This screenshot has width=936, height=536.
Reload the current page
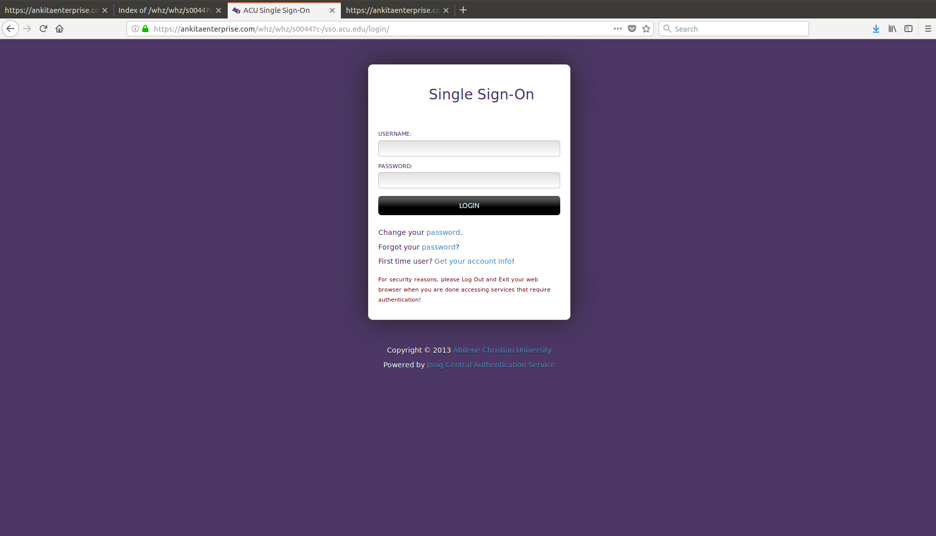coord(43,29)
